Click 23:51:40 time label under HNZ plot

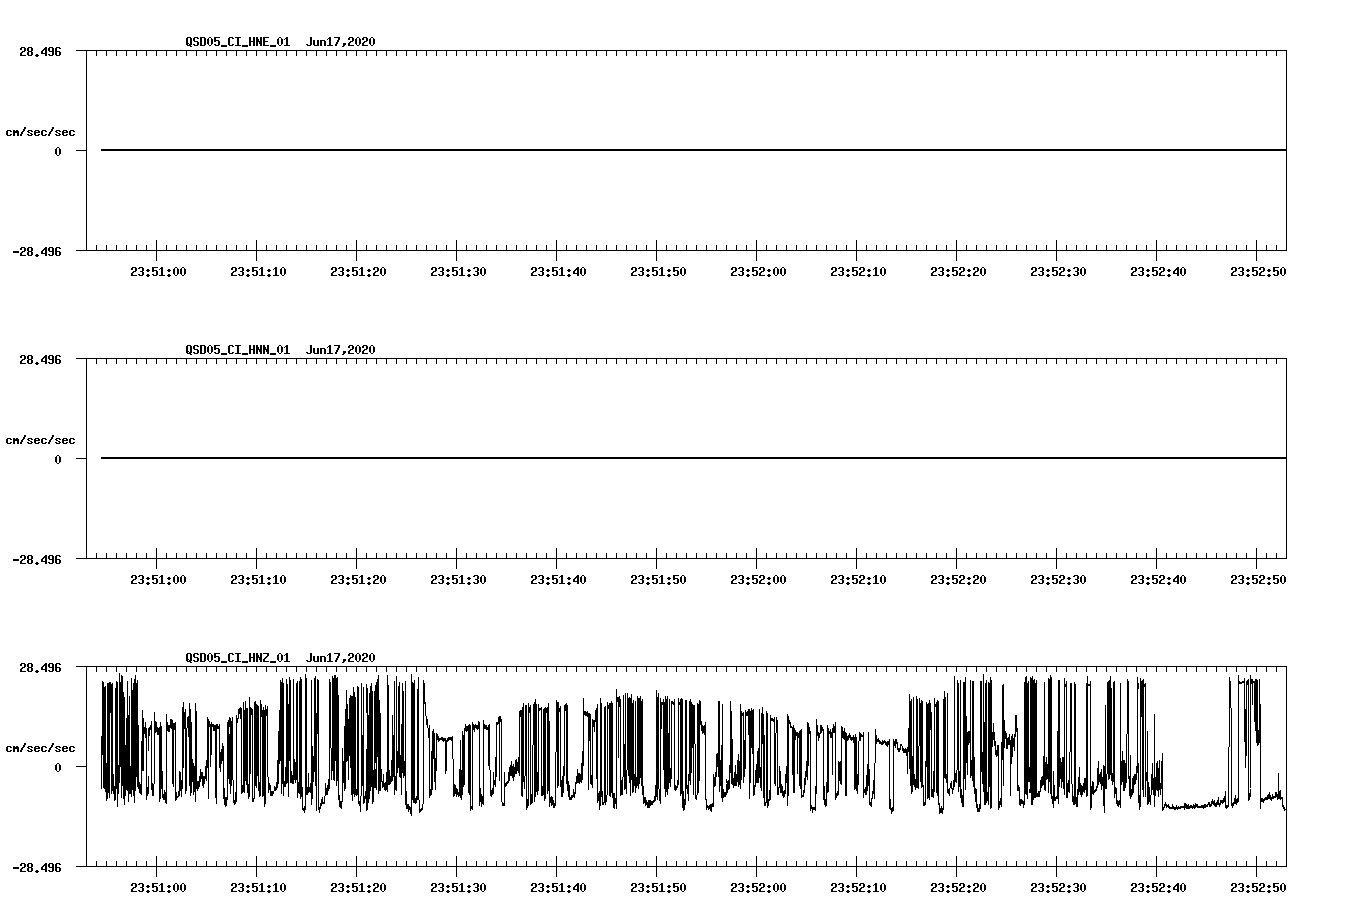(x=558, y=888)
